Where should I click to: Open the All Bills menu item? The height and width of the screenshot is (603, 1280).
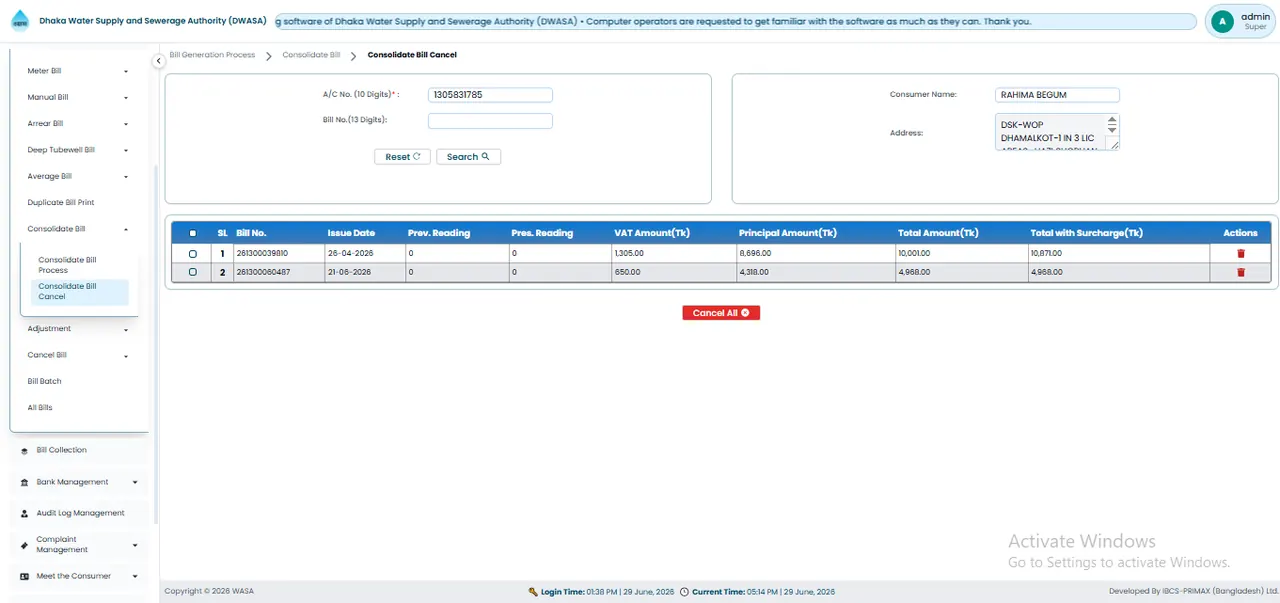pyautogui.click(x=40, y=408)
